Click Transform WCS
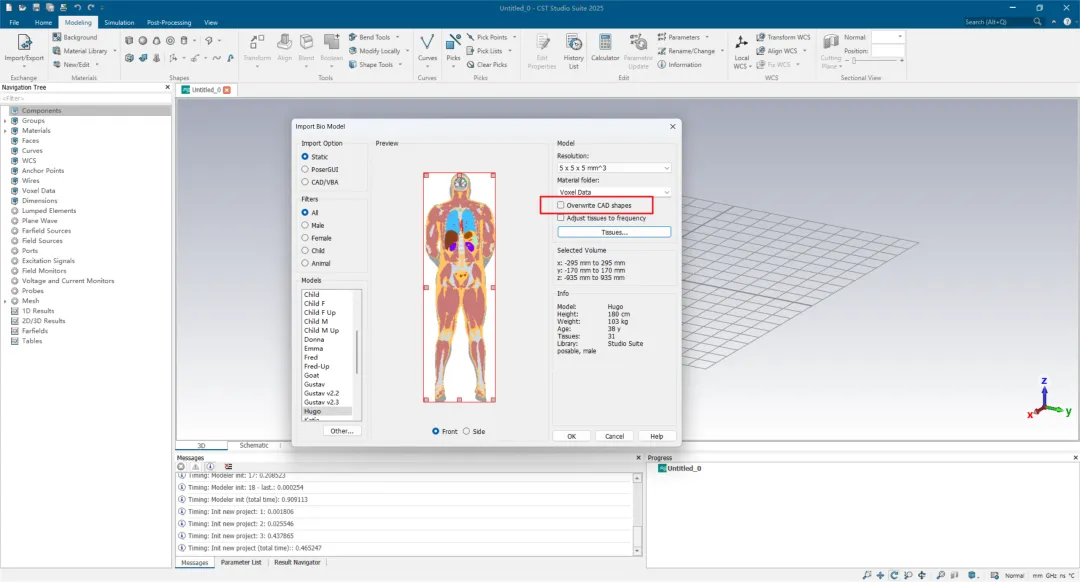Image resolution: width=1080 pixels, height=582 pixels. pos(783,37)
